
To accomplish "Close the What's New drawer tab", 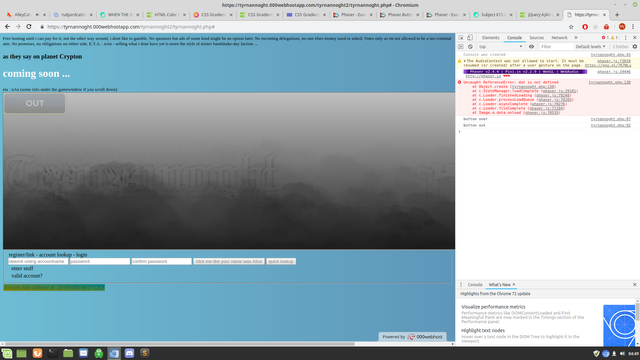I will point(514,284).
